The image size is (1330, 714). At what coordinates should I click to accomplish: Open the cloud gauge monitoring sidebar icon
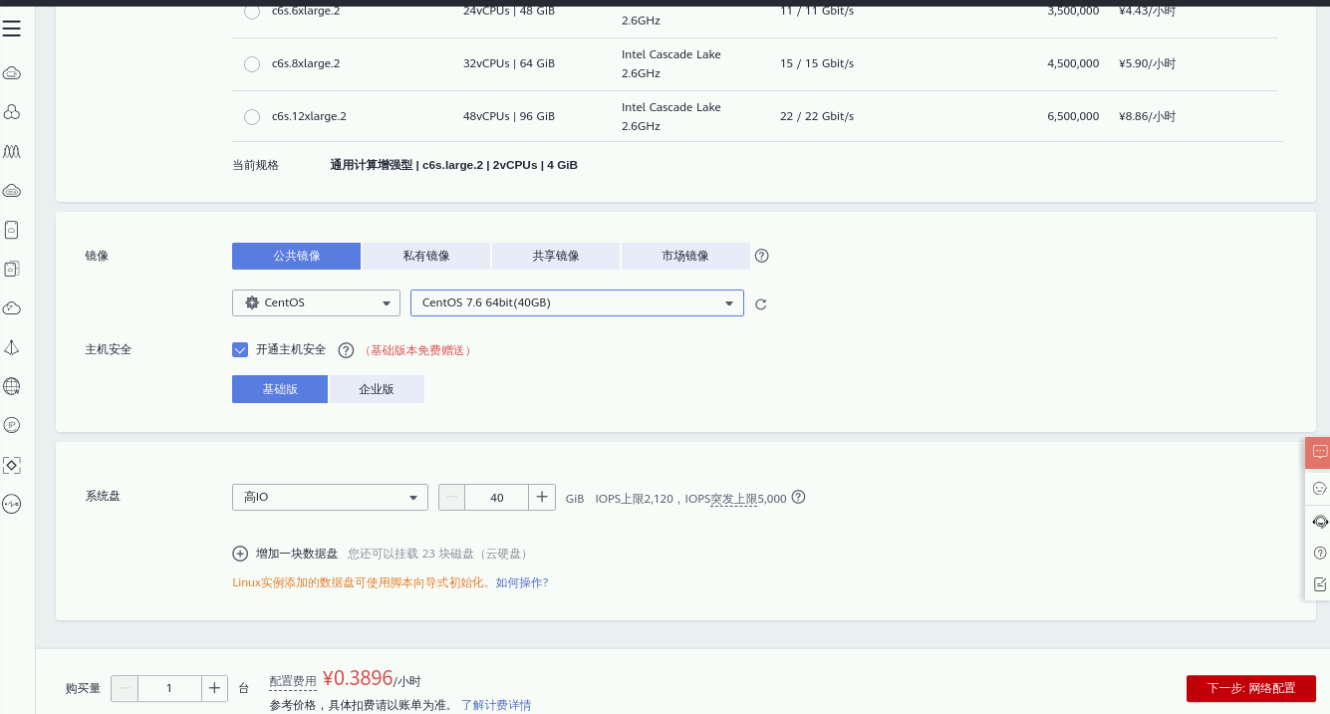click(x=12, y=308)
